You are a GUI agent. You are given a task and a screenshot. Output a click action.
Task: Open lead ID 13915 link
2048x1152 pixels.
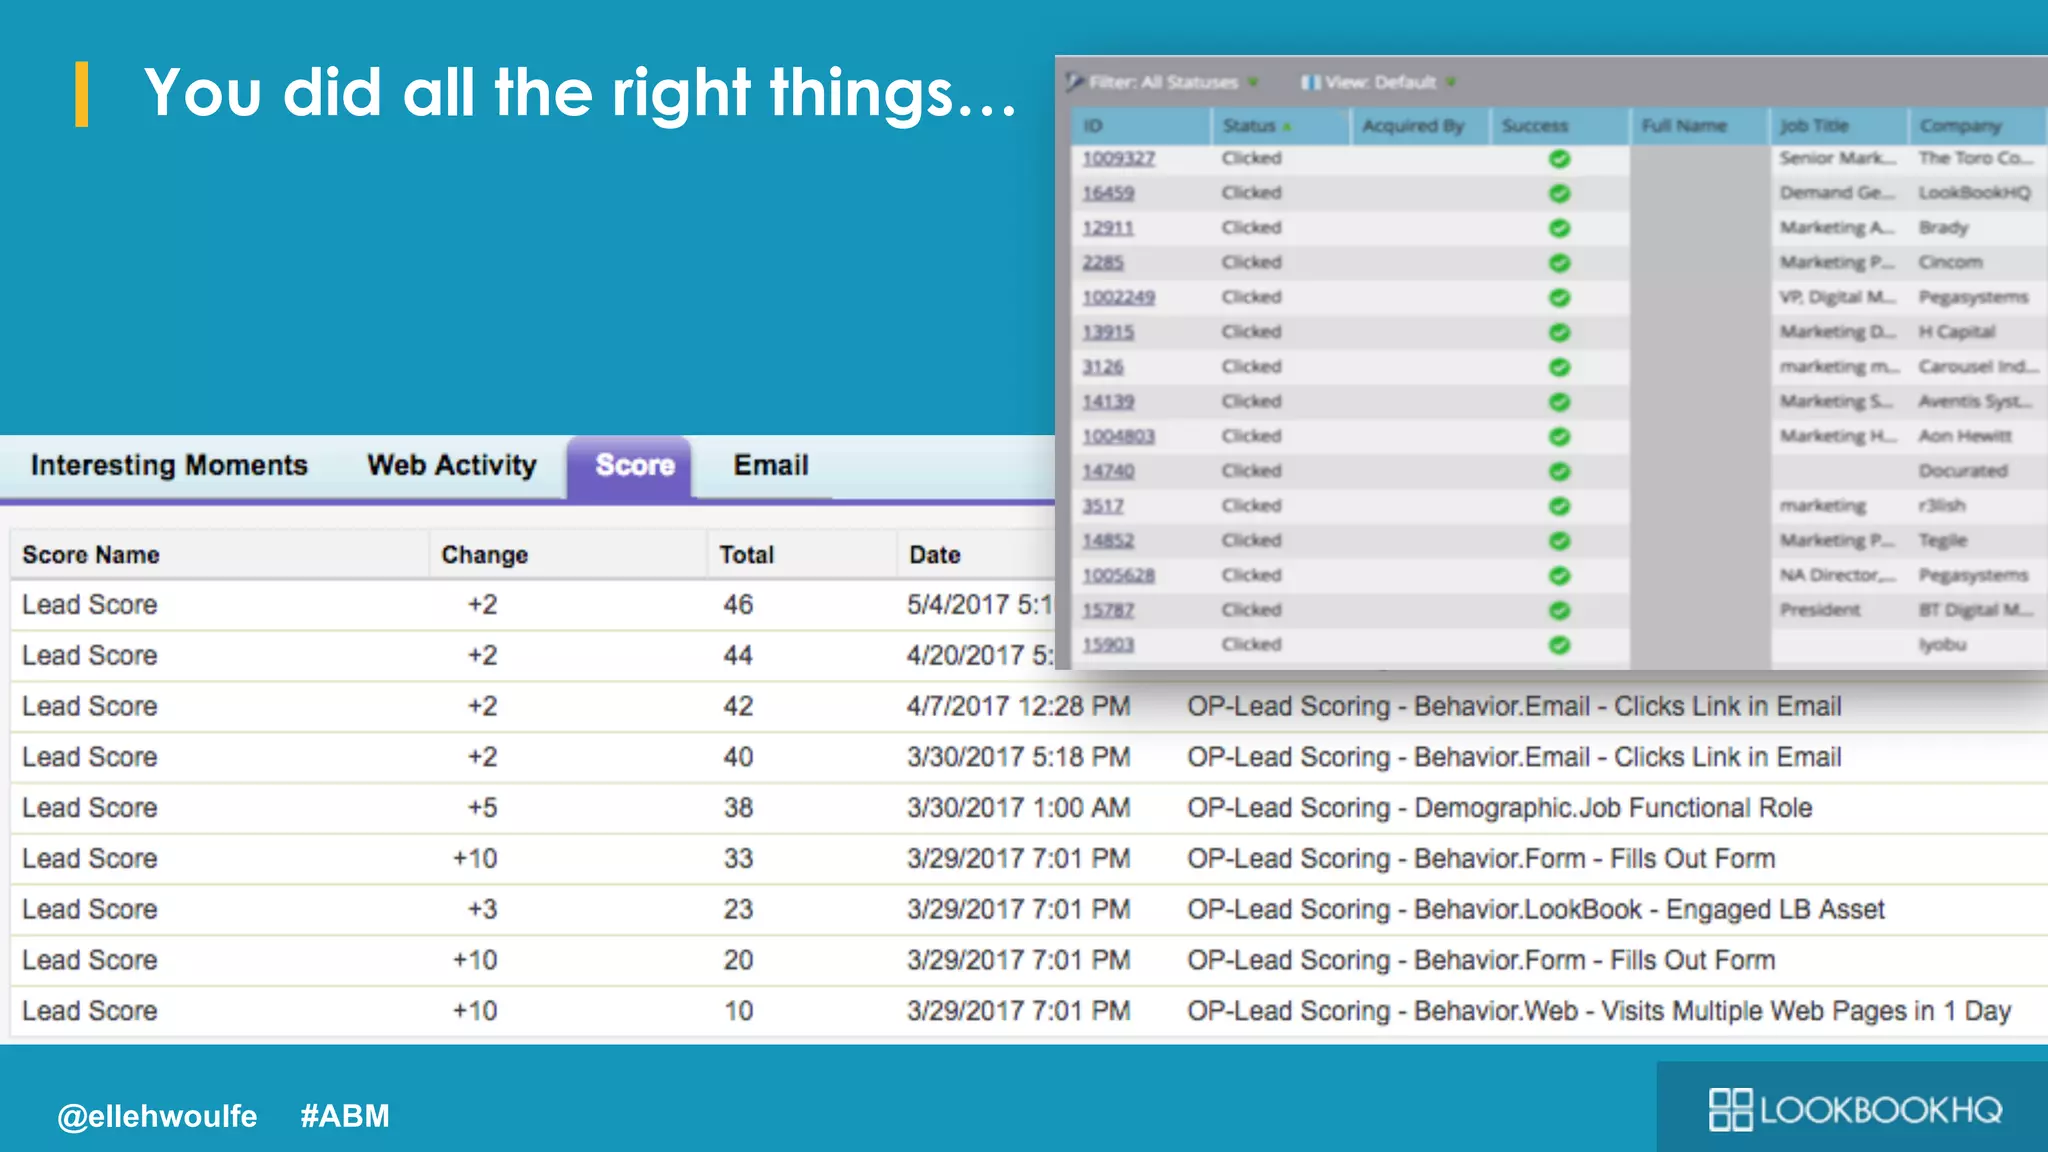click(1108, 332)
